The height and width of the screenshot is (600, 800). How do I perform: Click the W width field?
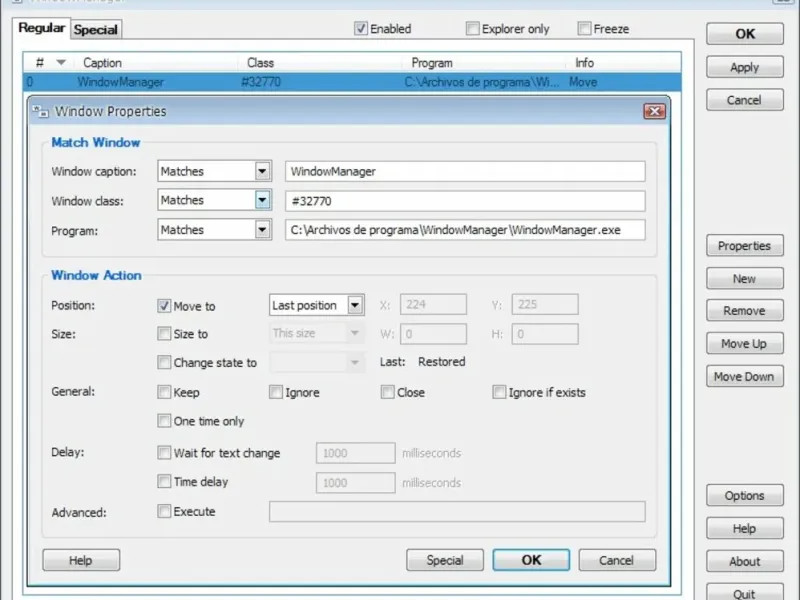(x=433, y=334)
